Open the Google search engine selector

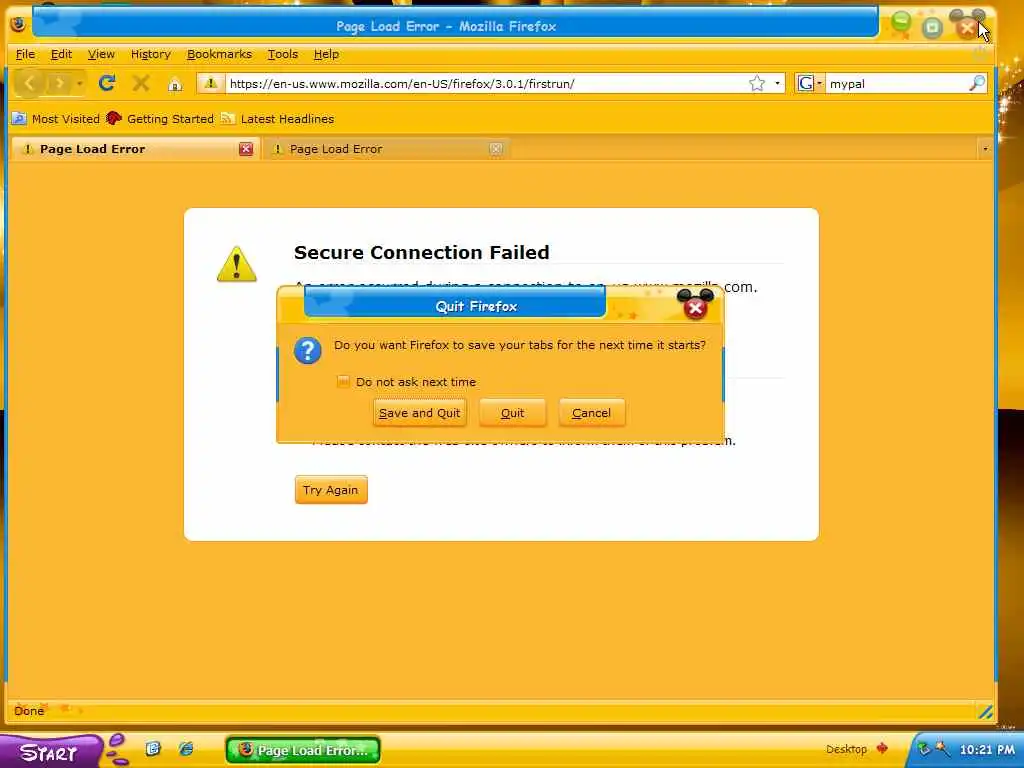click(809, 83)
